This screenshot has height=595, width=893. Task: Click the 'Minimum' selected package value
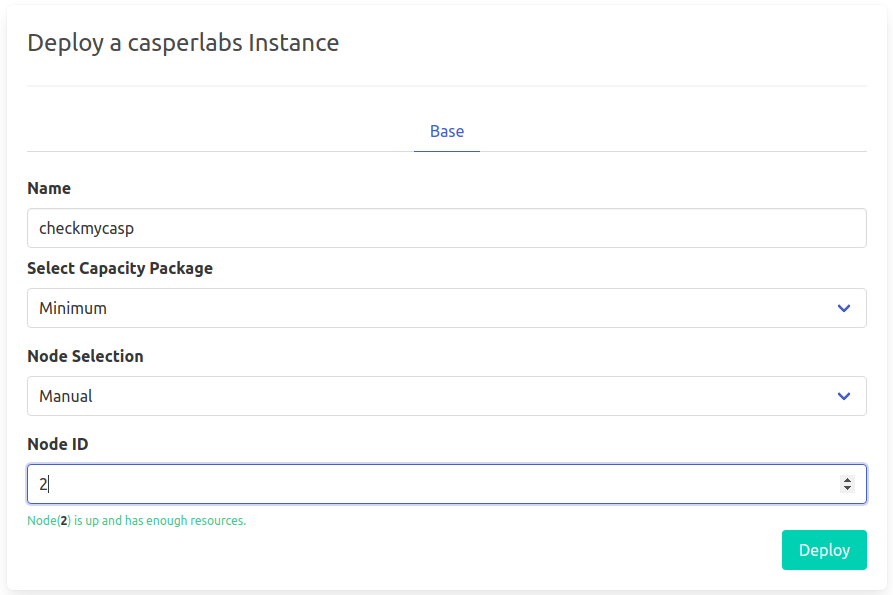coord(73,308)
